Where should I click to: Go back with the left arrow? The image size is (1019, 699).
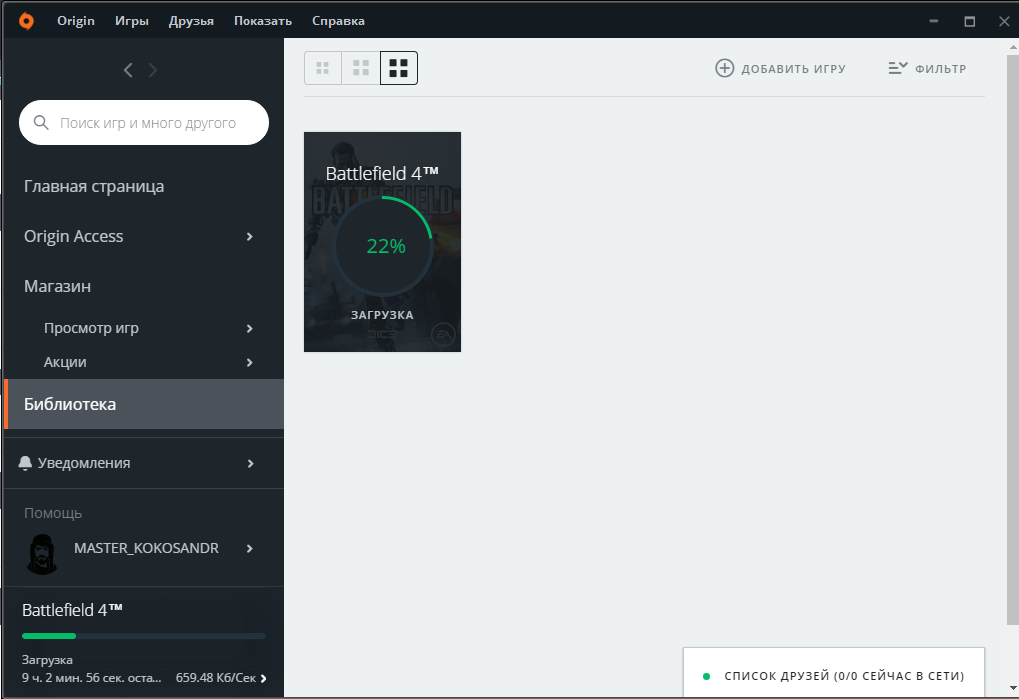(128, 70)
